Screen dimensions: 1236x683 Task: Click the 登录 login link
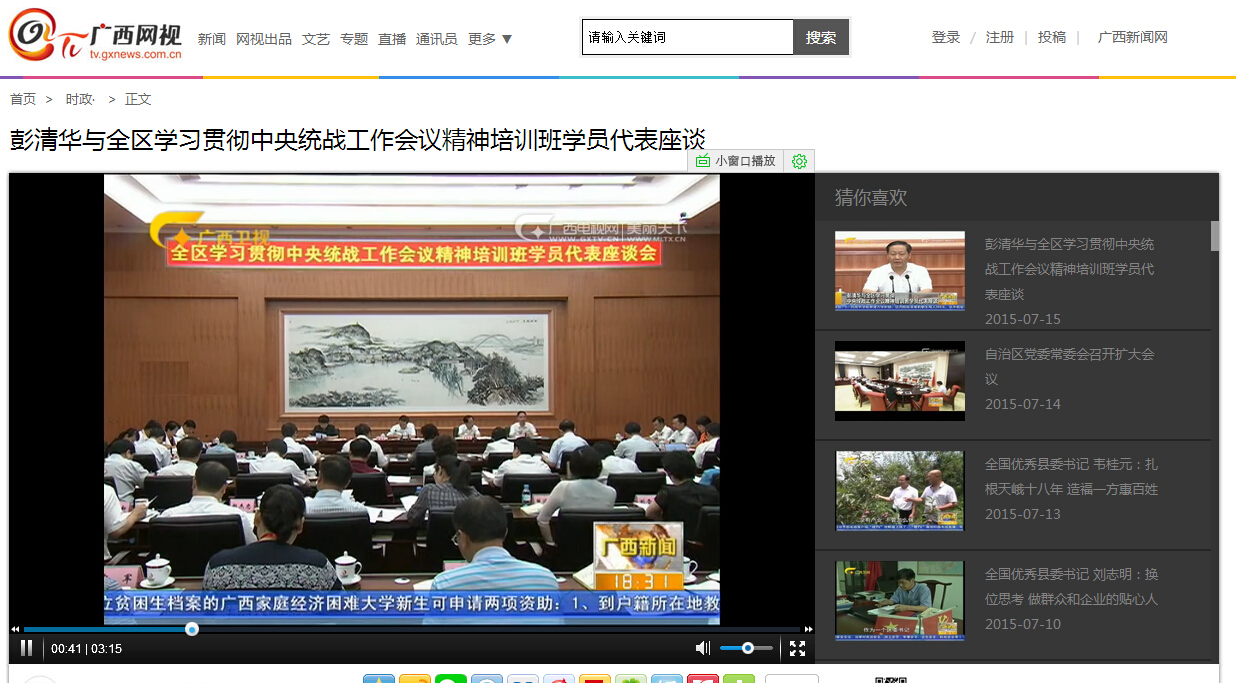(945, 37)
